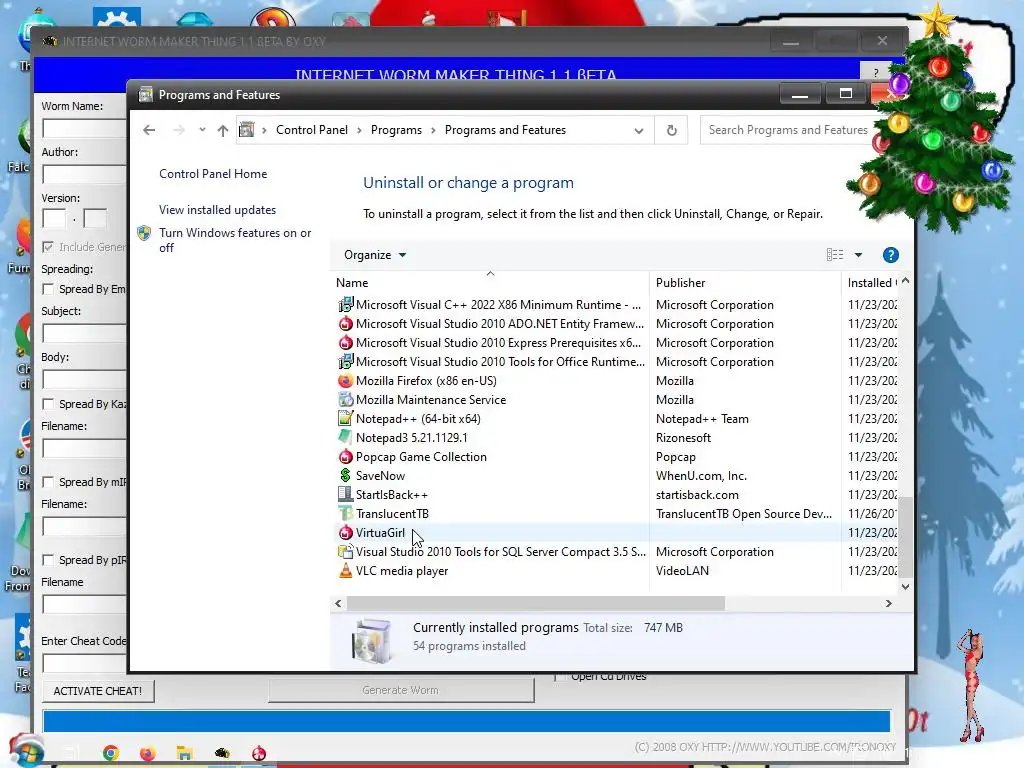Click in Search Programs and Features box
The width and height of the screenshot is (1024, 768).
[x=787, y=130]
